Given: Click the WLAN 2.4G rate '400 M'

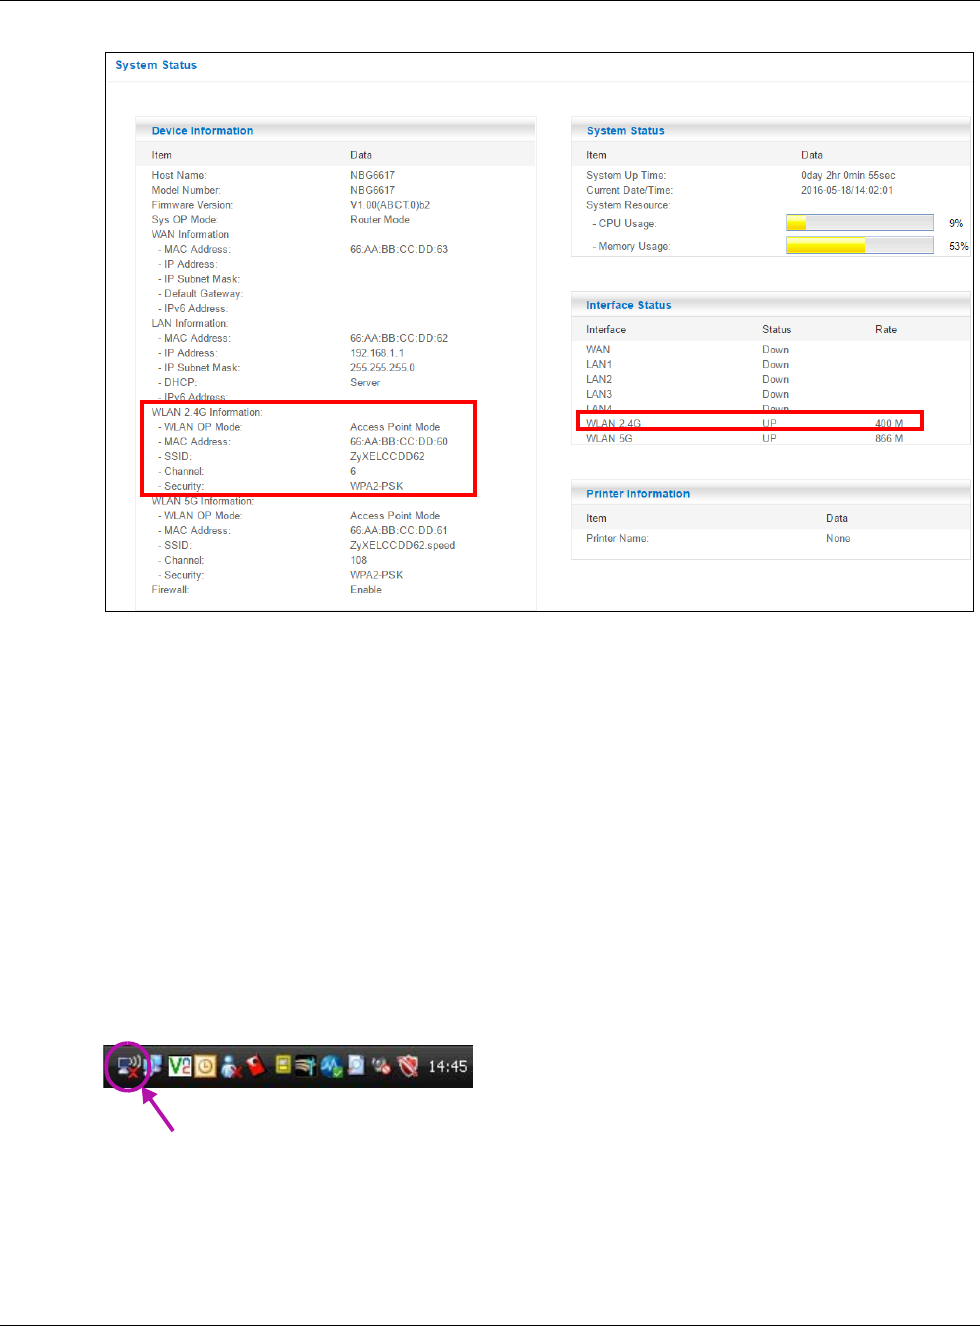Looking at the screenshot, I should [x=889, y=423].
